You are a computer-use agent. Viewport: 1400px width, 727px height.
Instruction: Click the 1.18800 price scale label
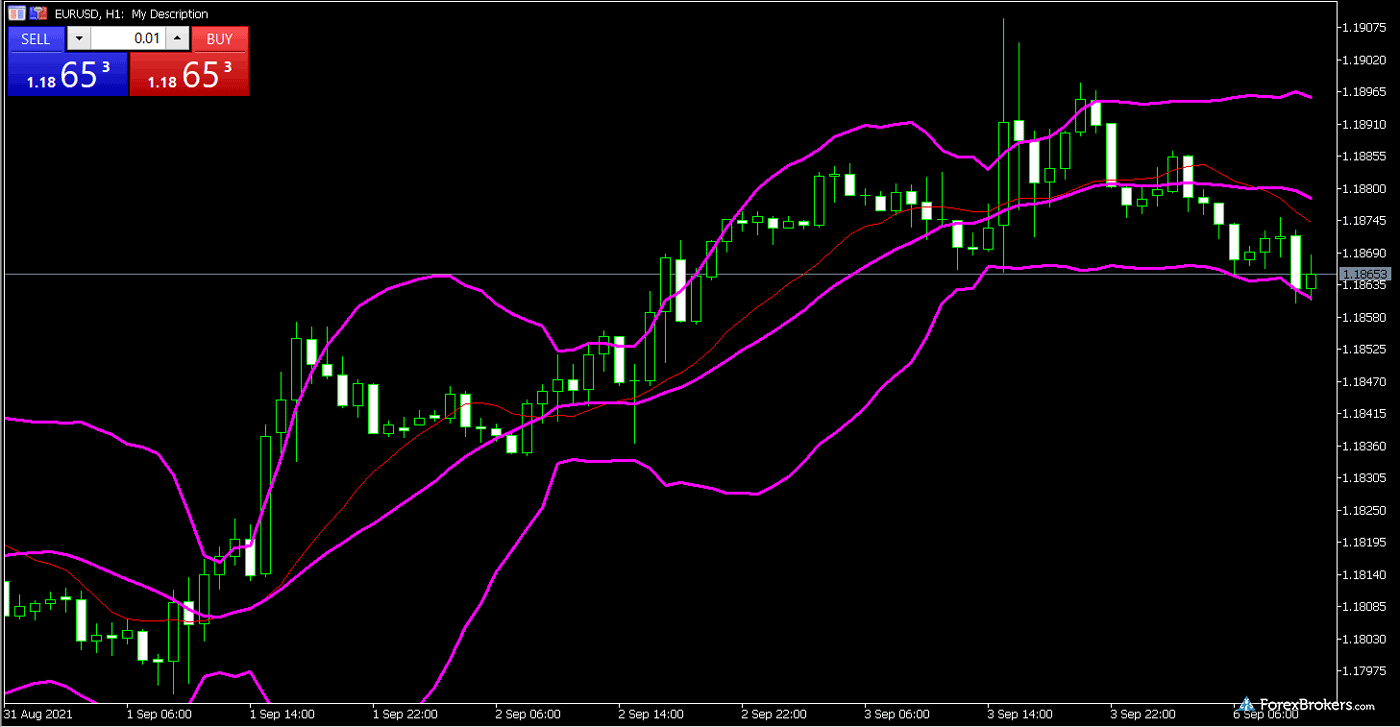click(1366, 189)
